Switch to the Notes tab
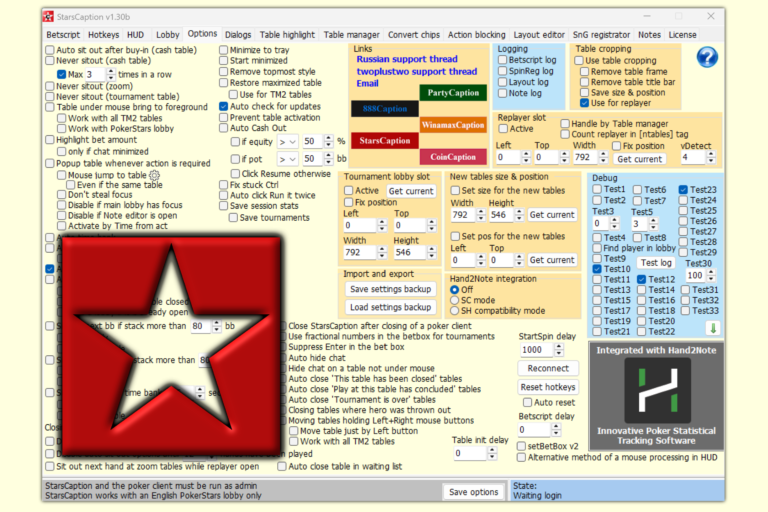 (649, 35)
